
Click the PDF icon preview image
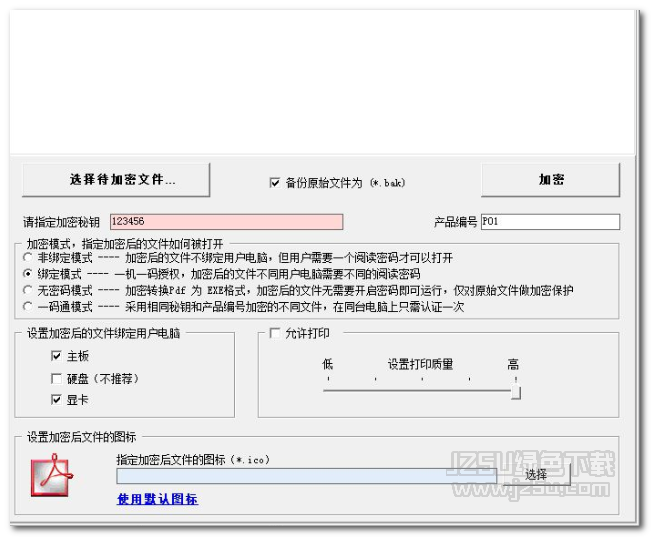pos(51,475)
